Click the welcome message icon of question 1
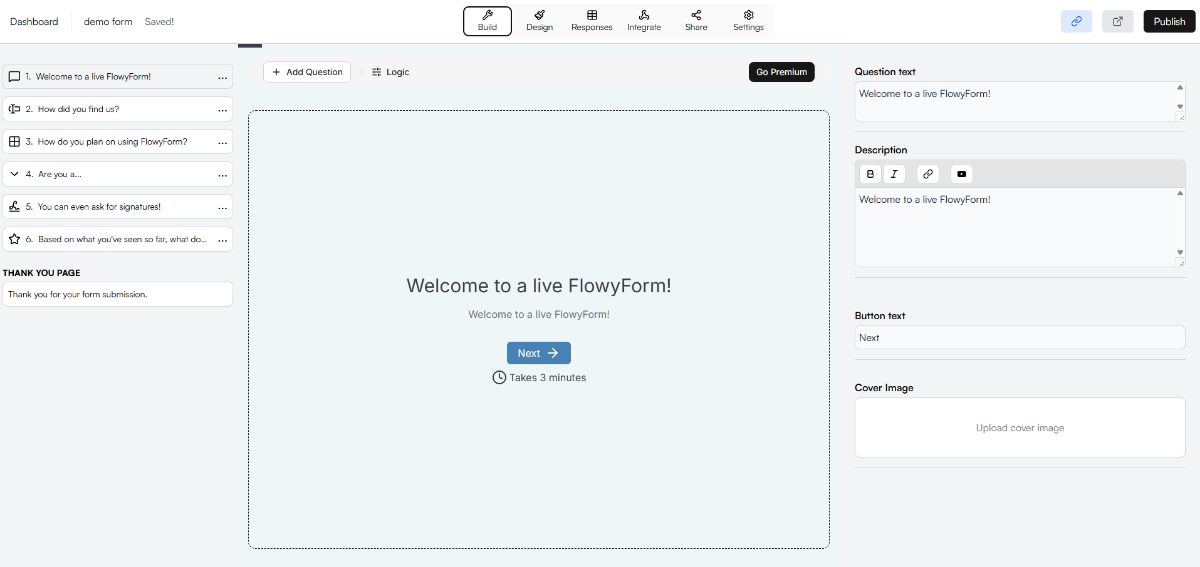This screenshot has width=1200, height=567. click(14, 77)
